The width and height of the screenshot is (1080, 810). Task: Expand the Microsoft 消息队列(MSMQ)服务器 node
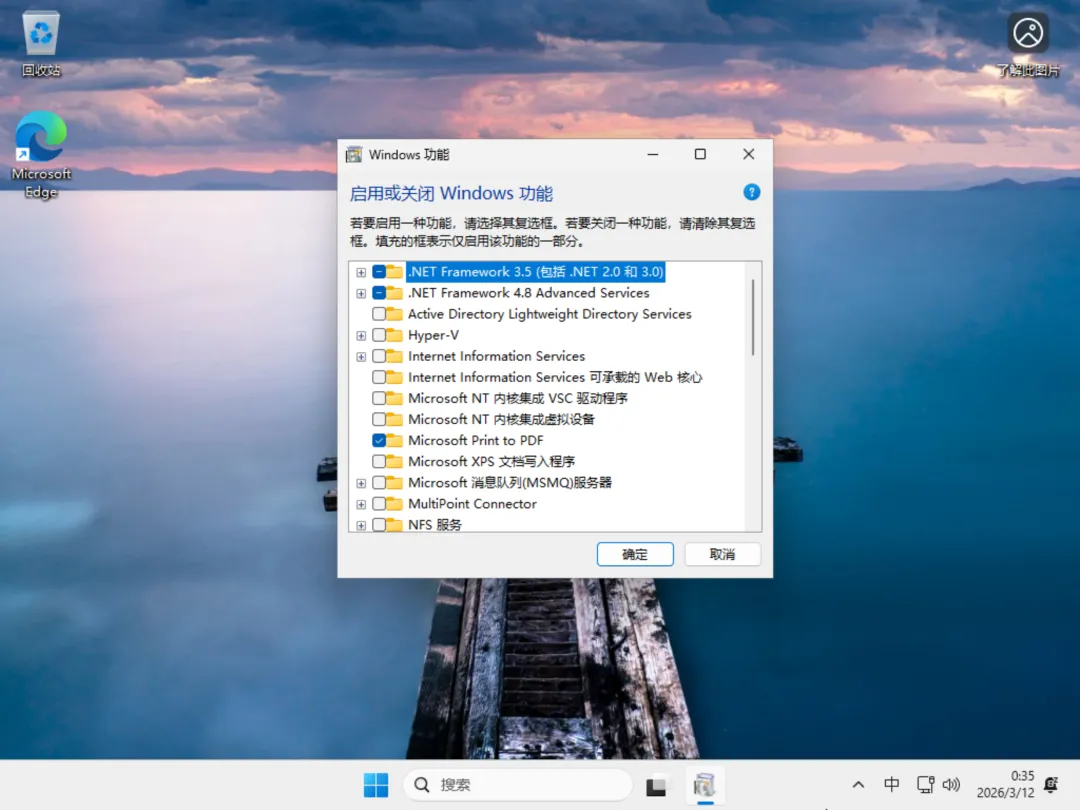click(361, 484)
